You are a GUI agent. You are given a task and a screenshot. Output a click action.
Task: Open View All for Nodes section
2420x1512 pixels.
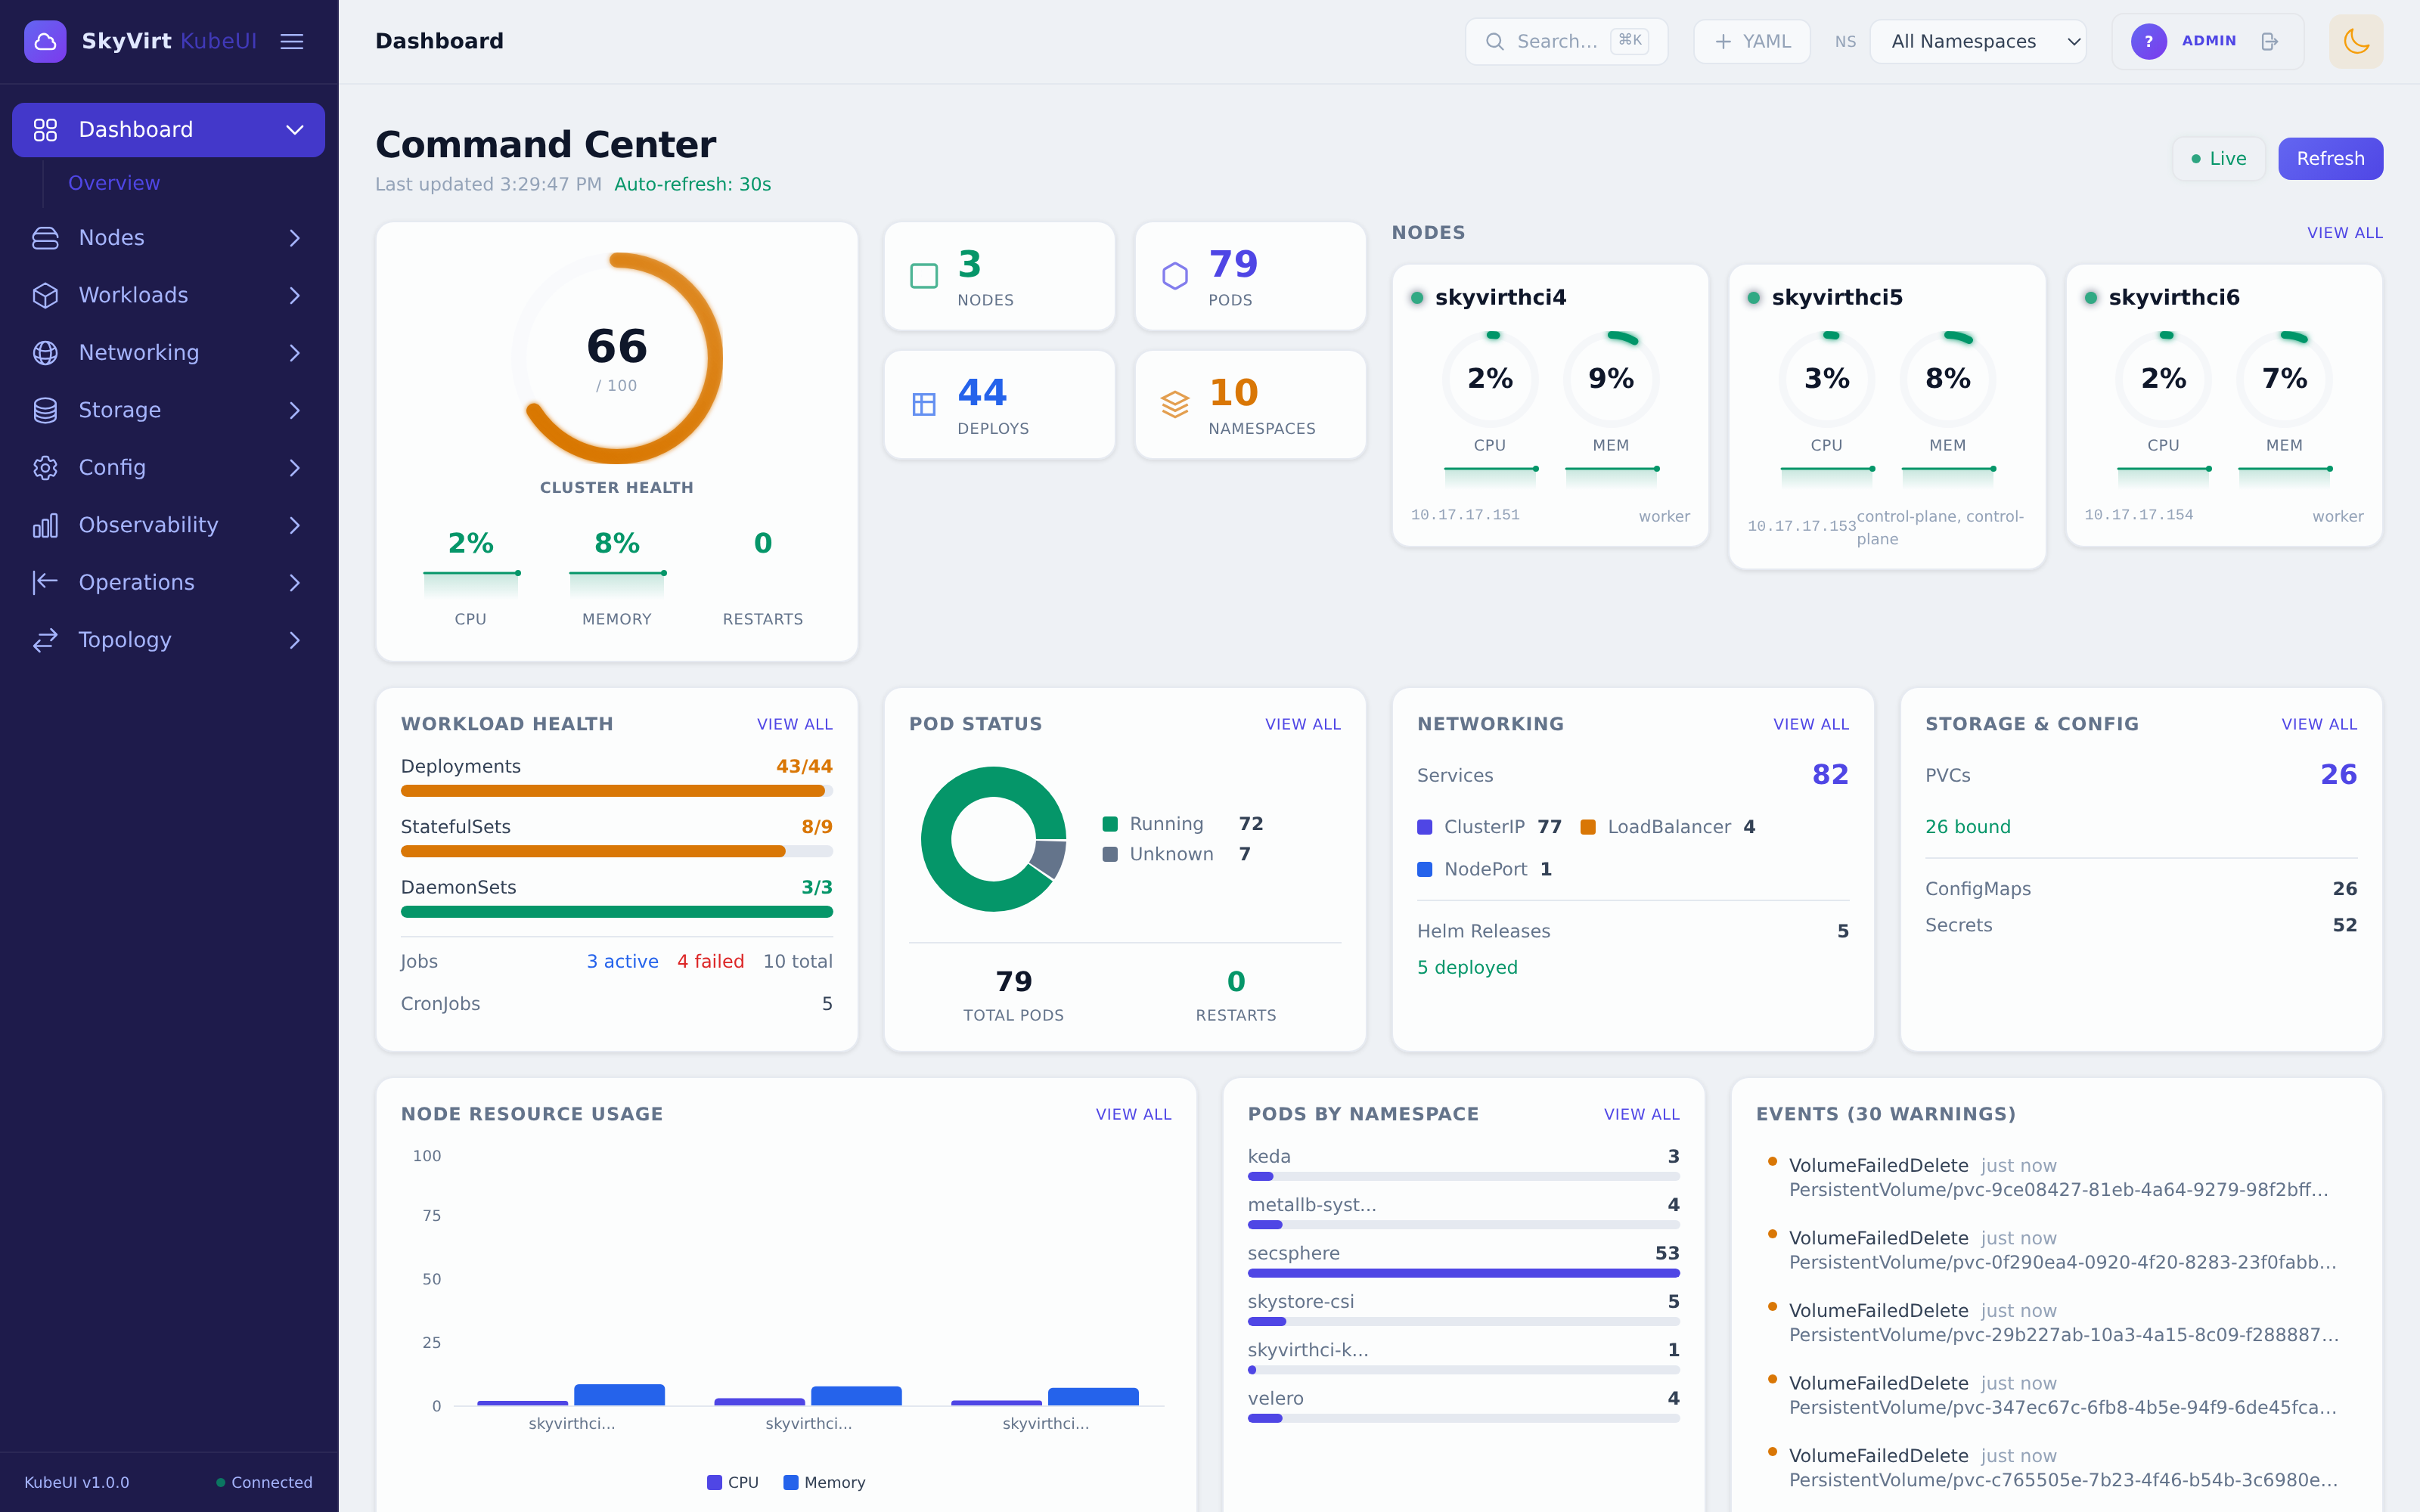[x=2344, y=233]
